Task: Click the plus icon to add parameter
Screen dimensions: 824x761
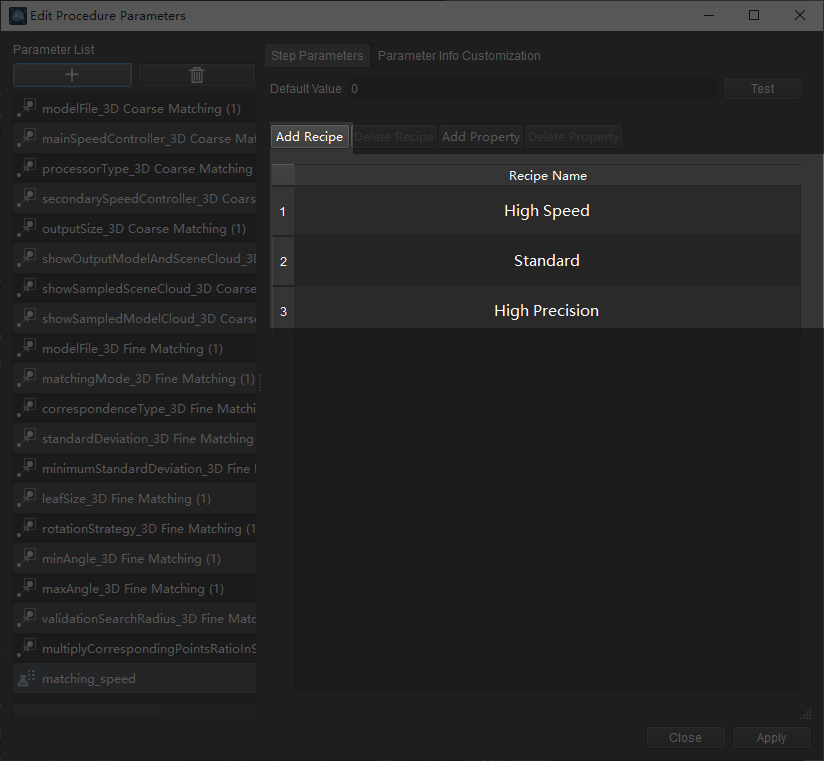Action: coord(72,75)
